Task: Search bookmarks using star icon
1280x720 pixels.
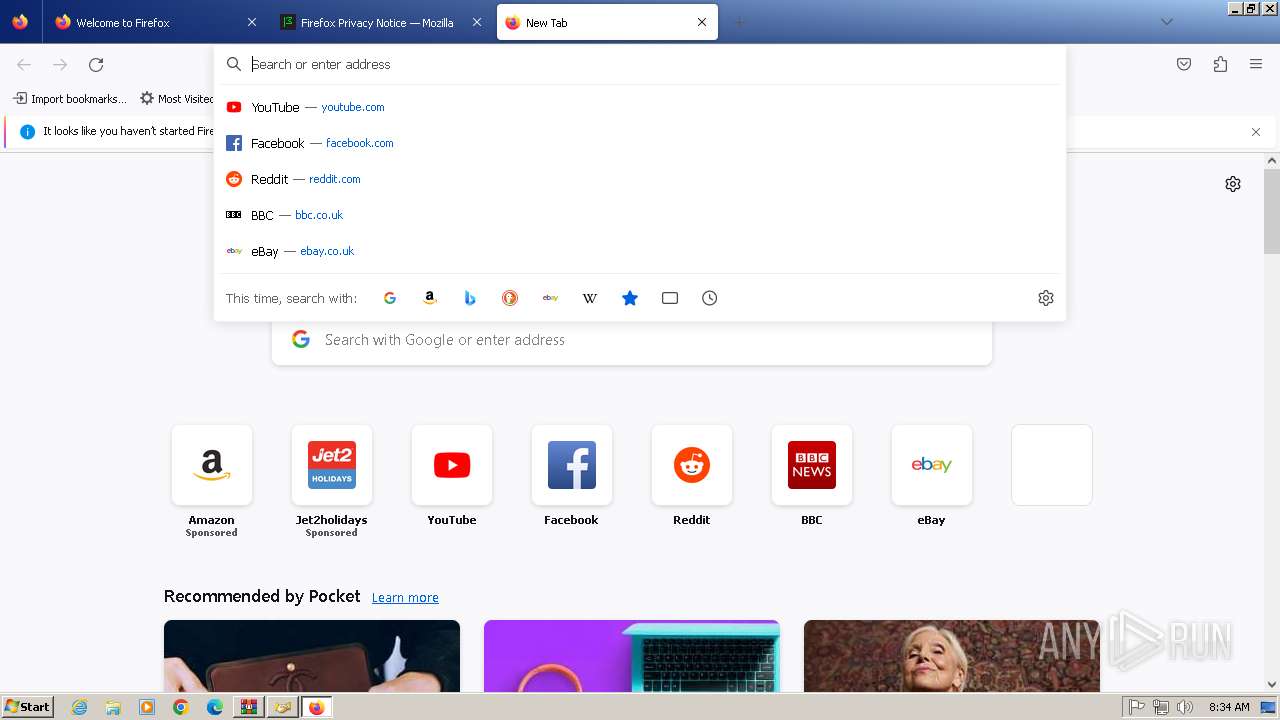Action: [x=630, y=298]
